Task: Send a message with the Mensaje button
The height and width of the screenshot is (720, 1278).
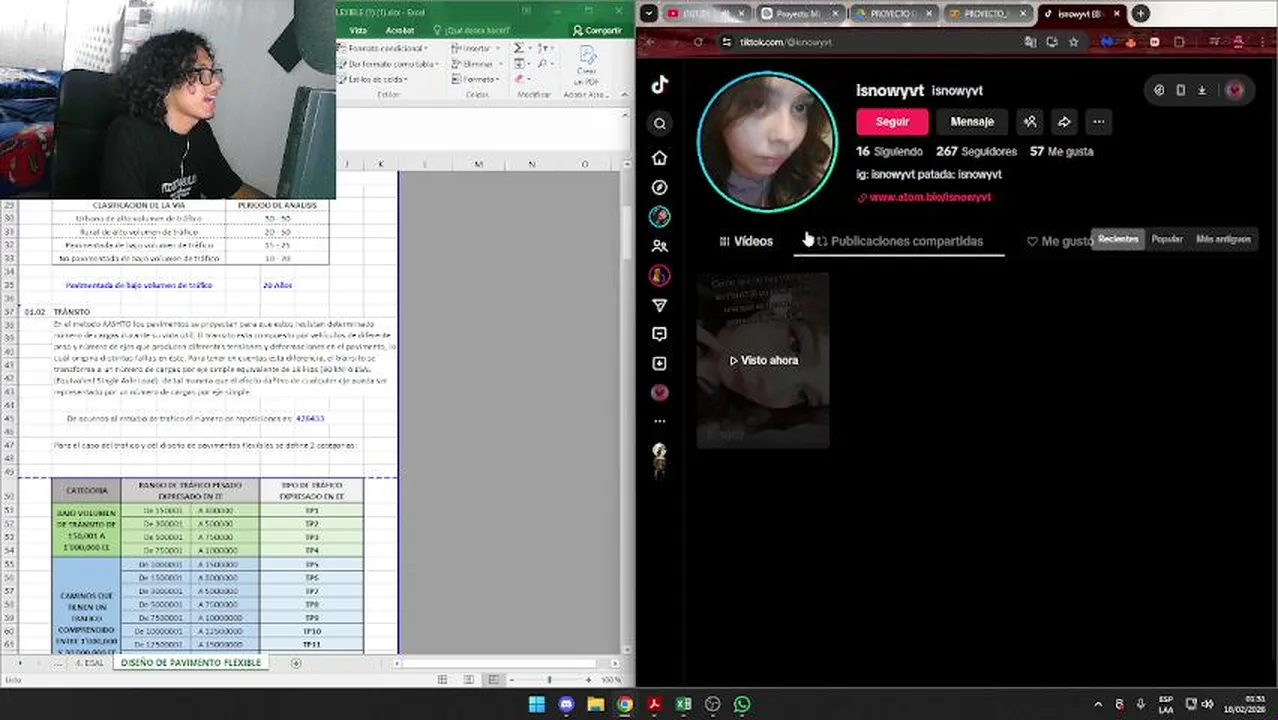Action: [x=972, y=122]
